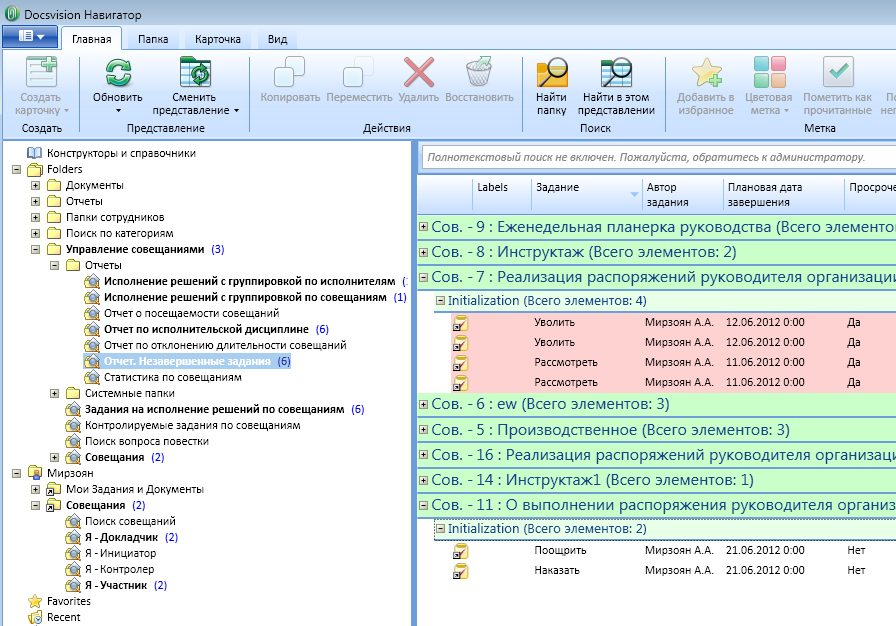Click the Labels column header
The width and height of the screenshot is (896, 626).
pos(501,194)
